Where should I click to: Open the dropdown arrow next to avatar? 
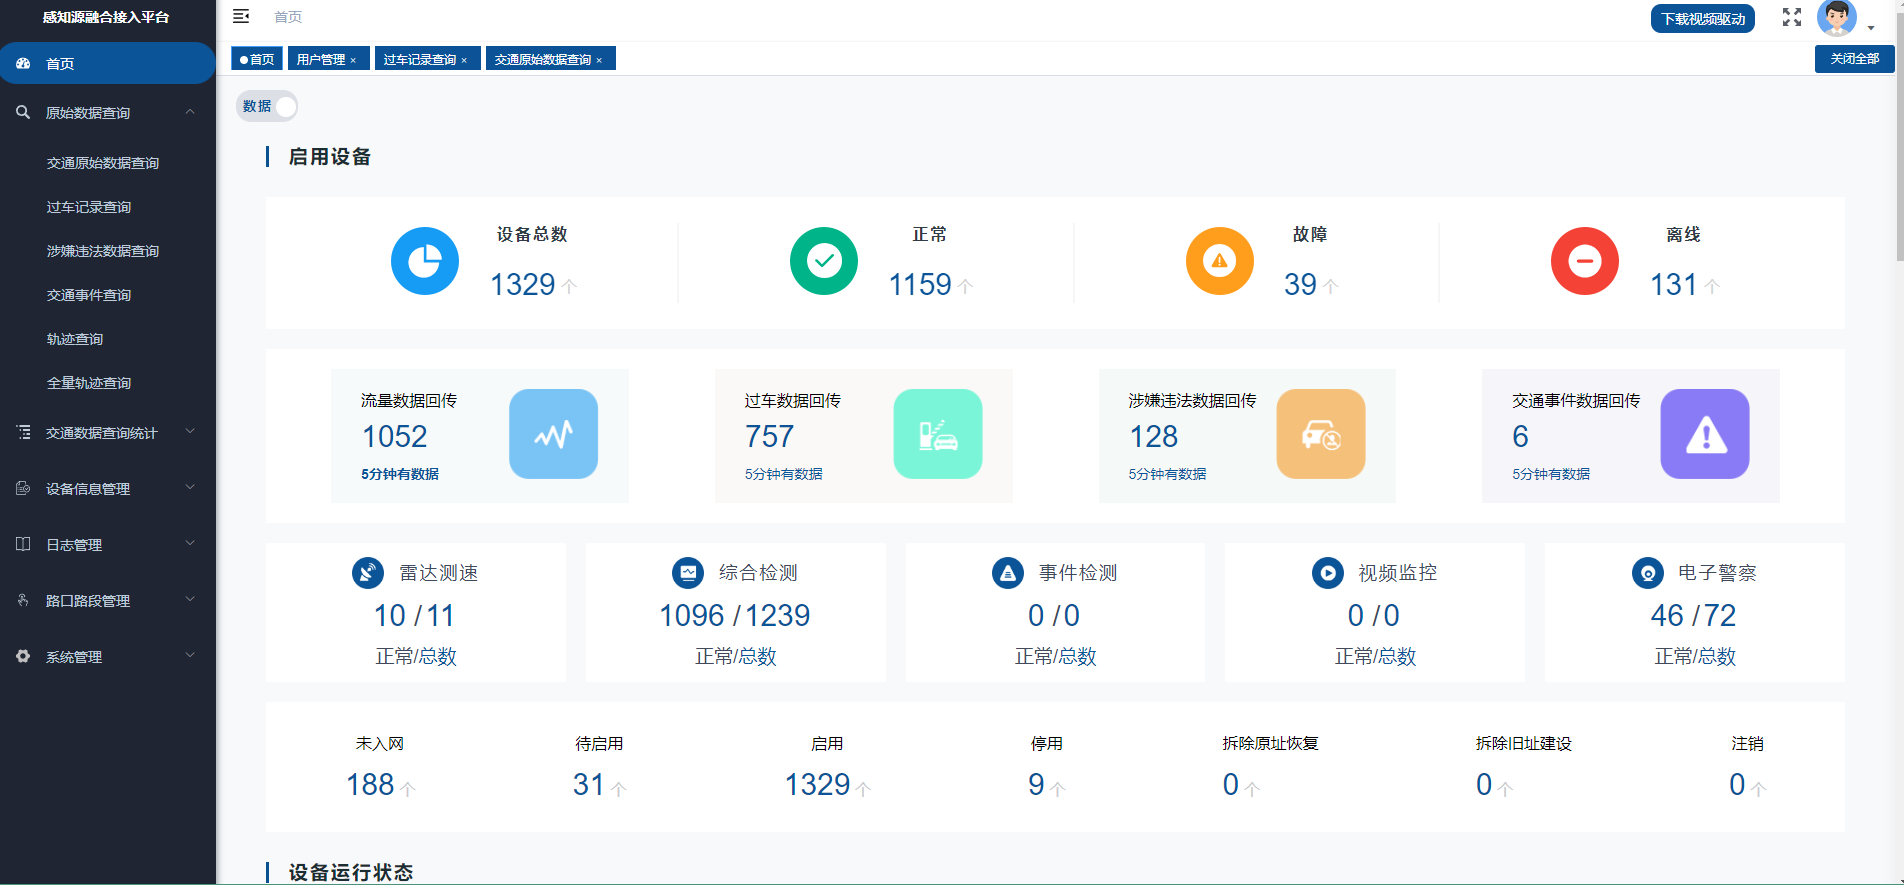tap(1871, 28)
